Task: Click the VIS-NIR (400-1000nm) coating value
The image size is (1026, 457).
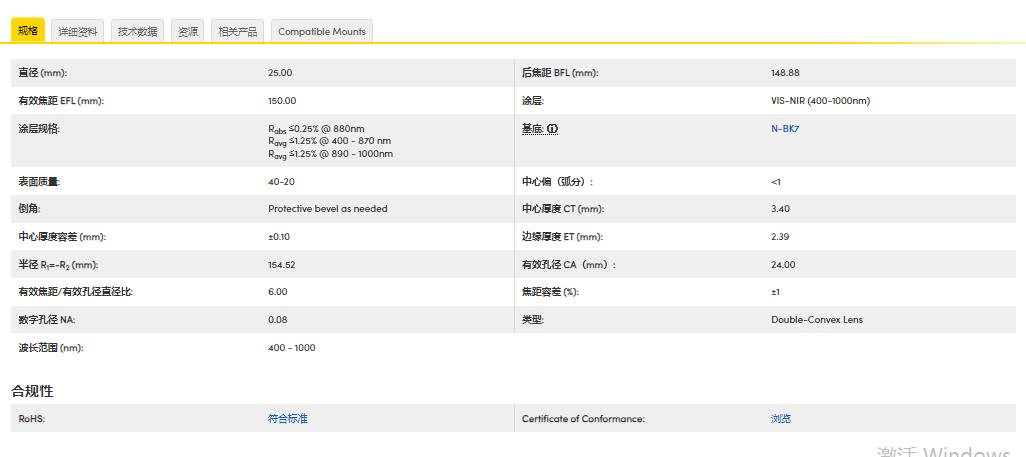Action: point(820,101)
